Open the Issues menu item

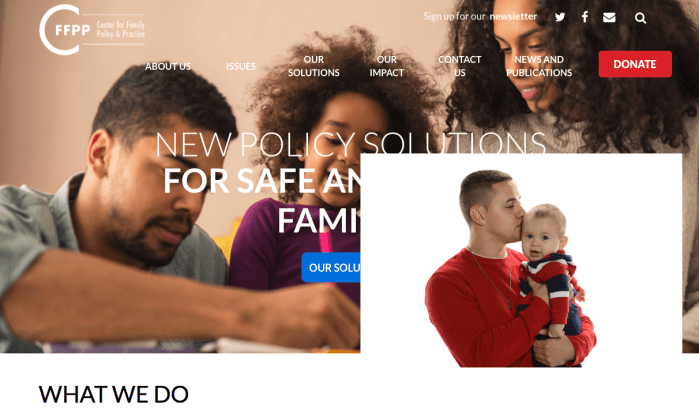241,66
